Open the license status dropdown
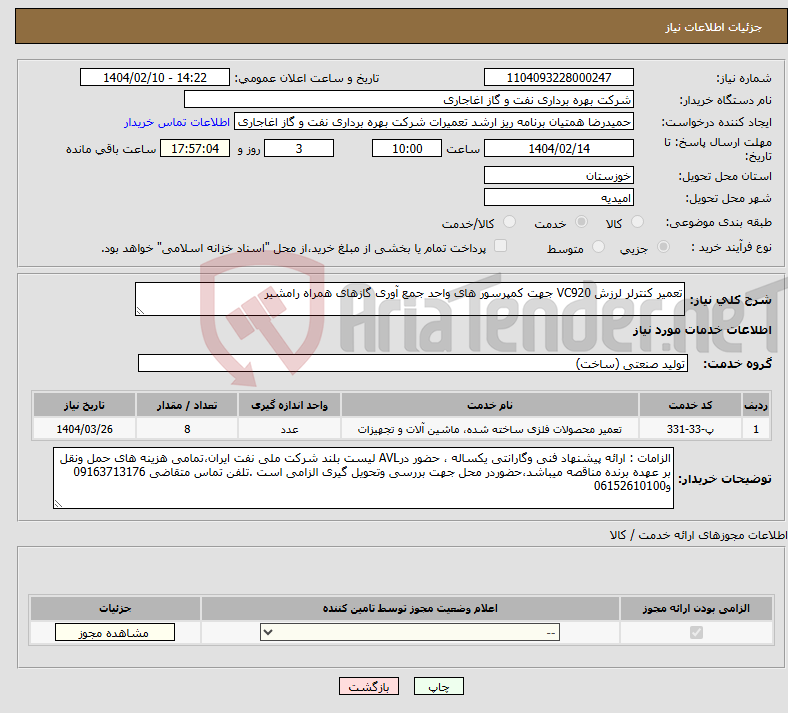The width and height of the screenshot is (788, 713). [x=410, y=632]
